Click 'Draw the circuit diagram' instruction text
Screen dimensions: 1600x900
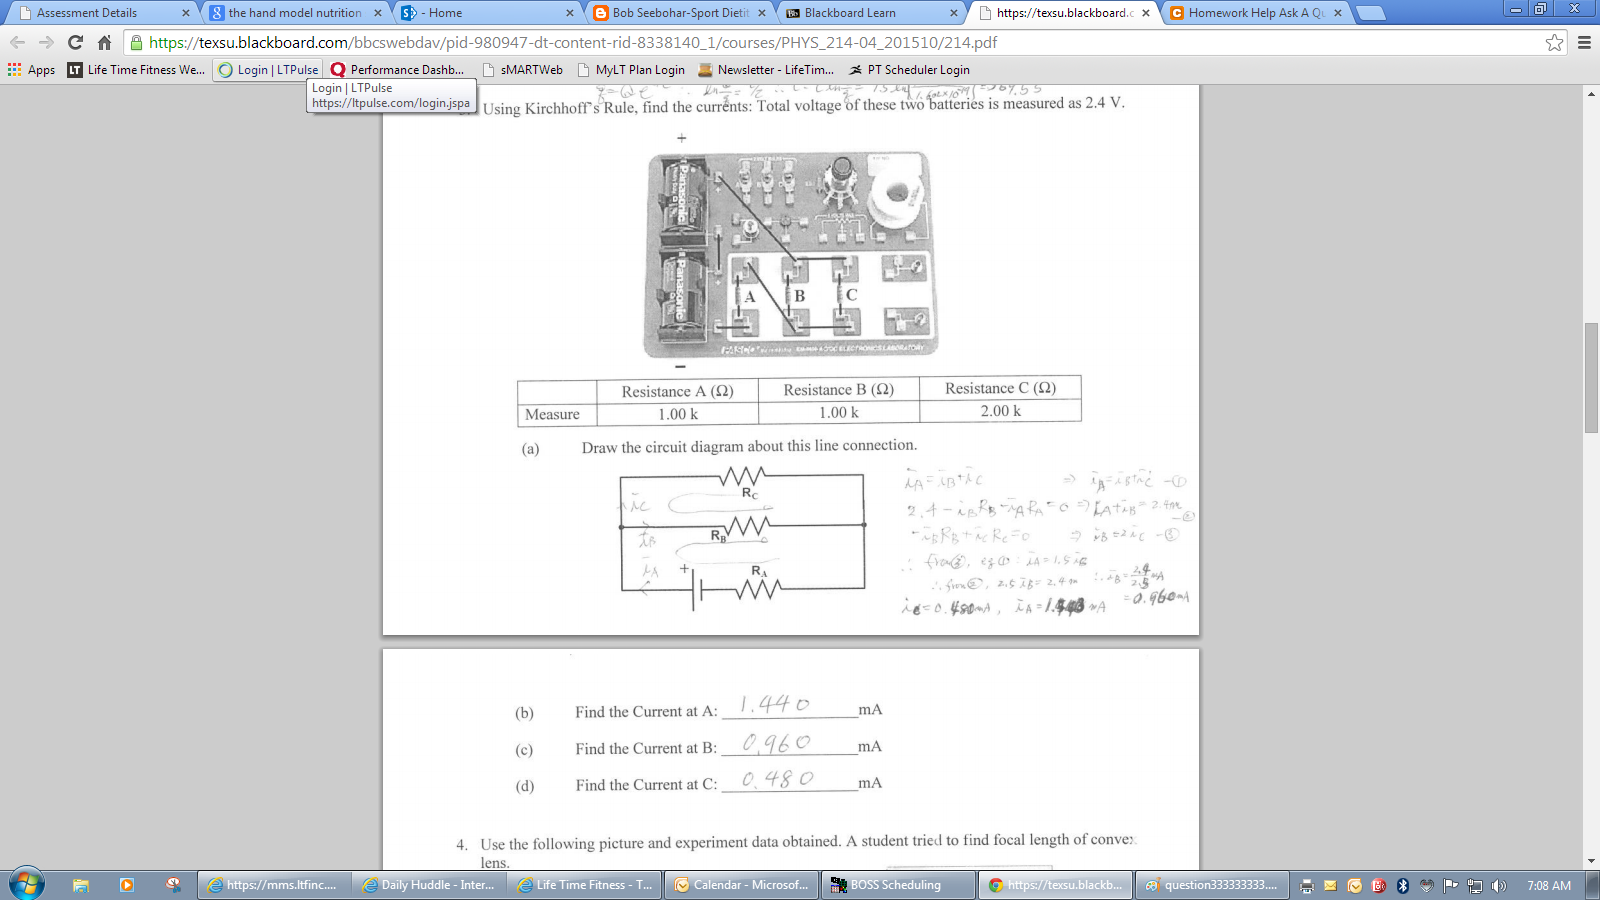[749, 446]
